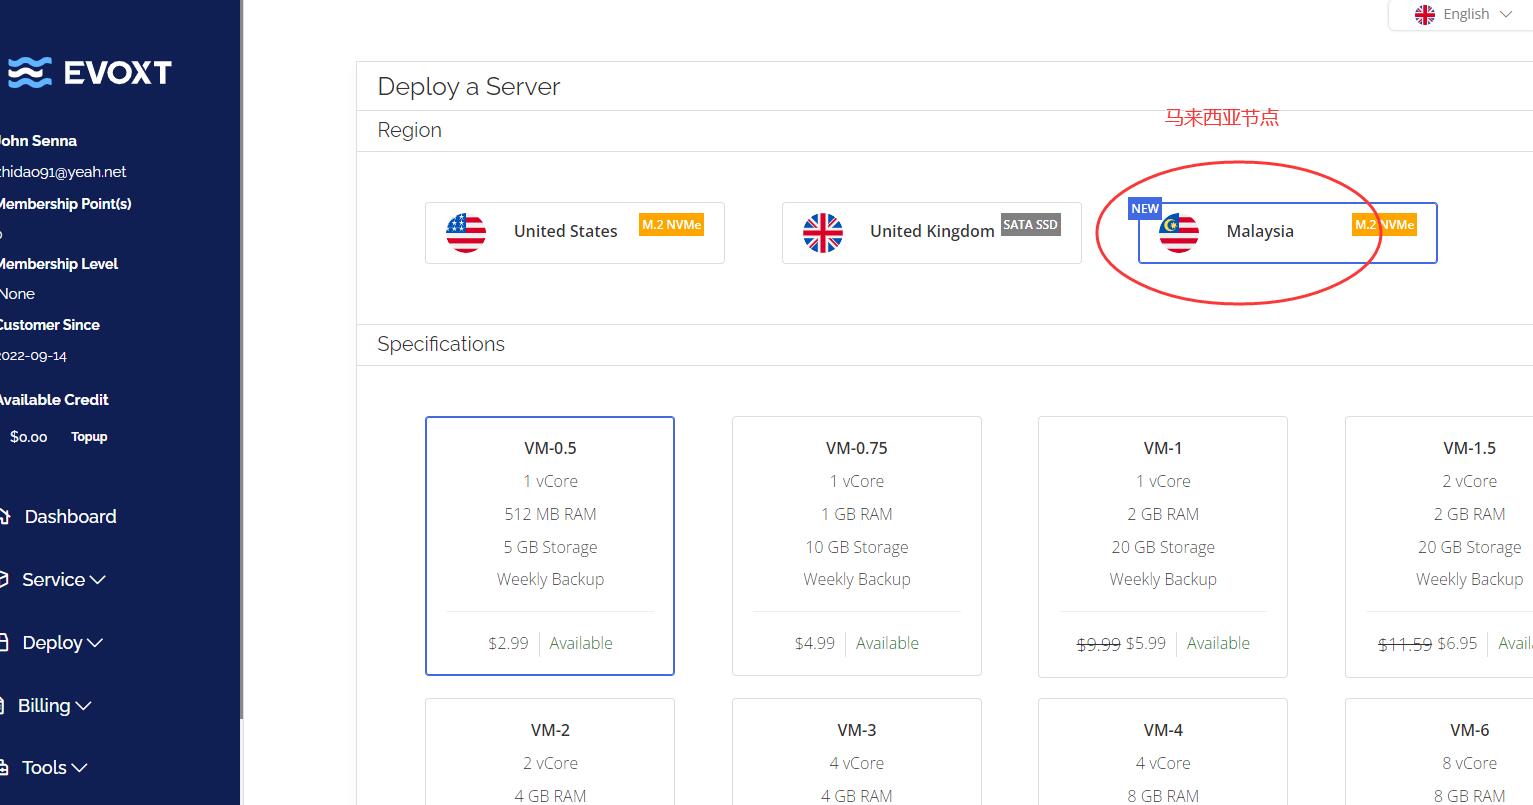This screenshot has height=805, width=1533.
Task: Click the $5.99 discounted price on VM-1
Action: pos(1146,643)
